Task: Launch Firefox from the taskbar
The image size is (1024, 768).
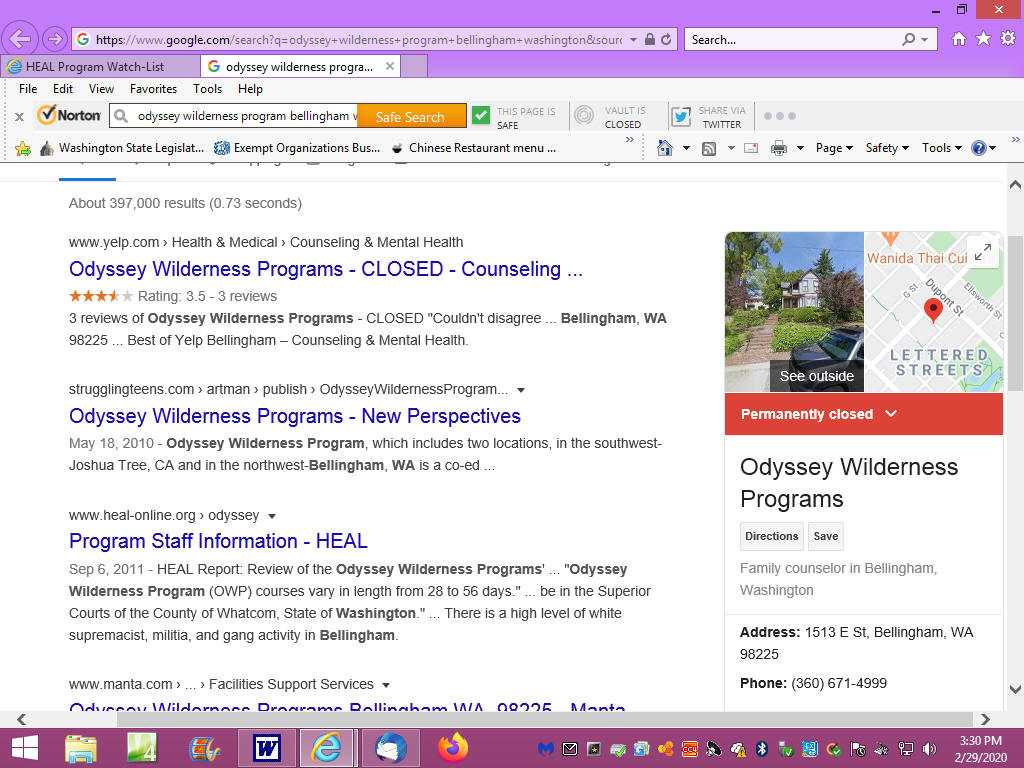Action: click(453, 748)
